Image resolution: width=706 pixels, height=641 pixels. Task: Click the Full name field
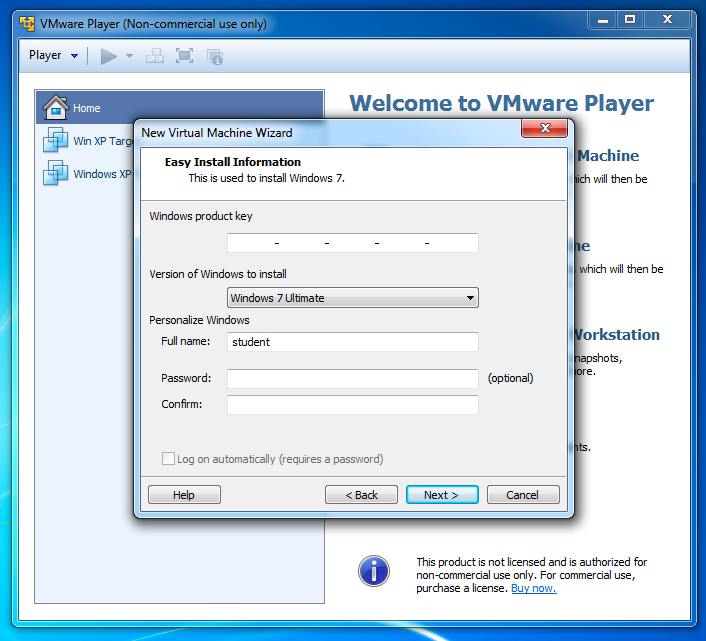point(353,342)
